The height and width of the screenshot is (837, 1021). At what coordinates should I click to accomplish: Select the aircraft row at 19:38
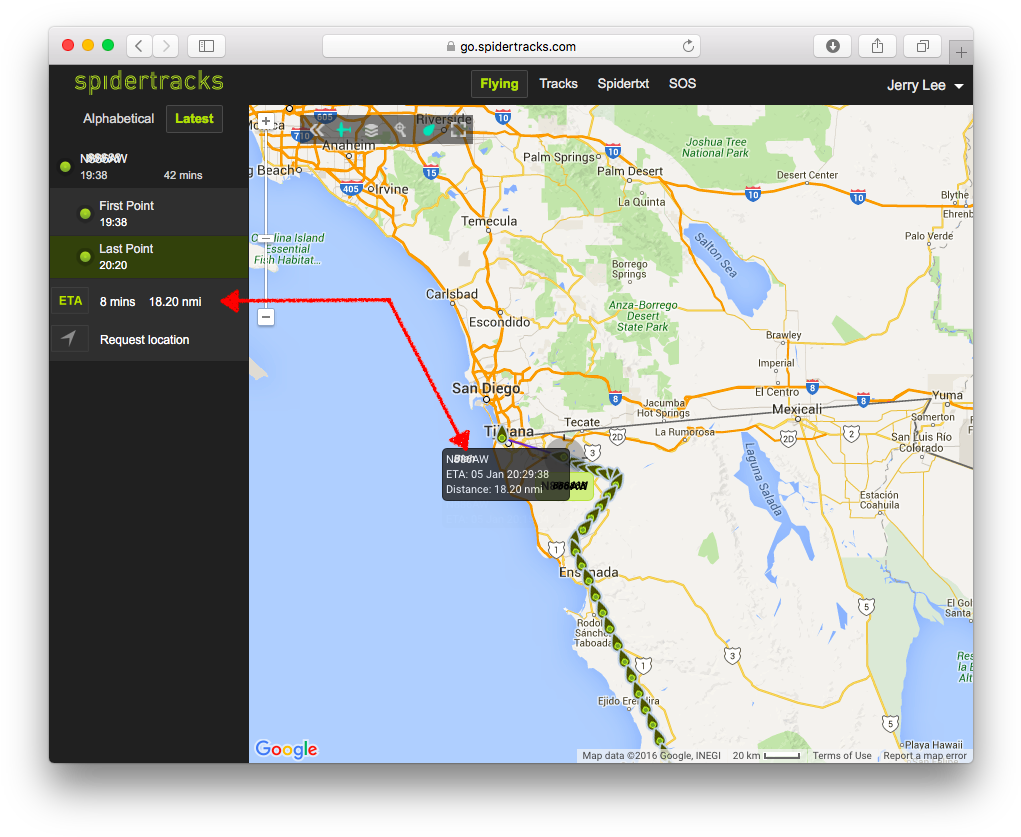coord(149,167)
